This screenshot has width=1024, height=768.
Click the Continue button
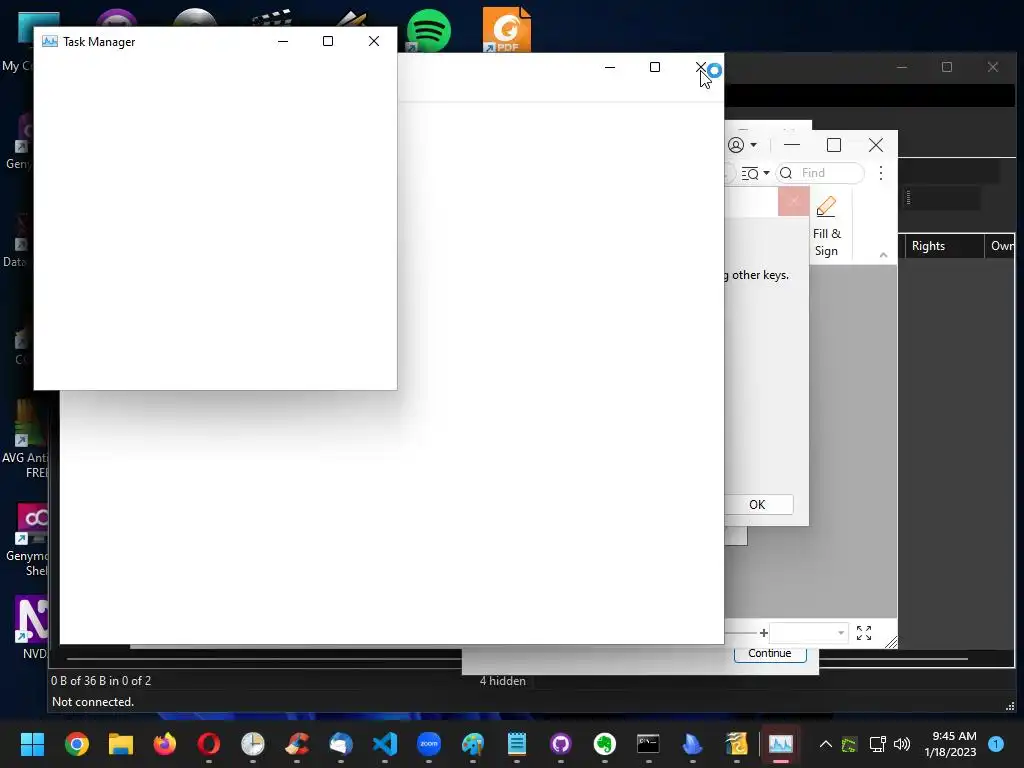coord(770,654)
